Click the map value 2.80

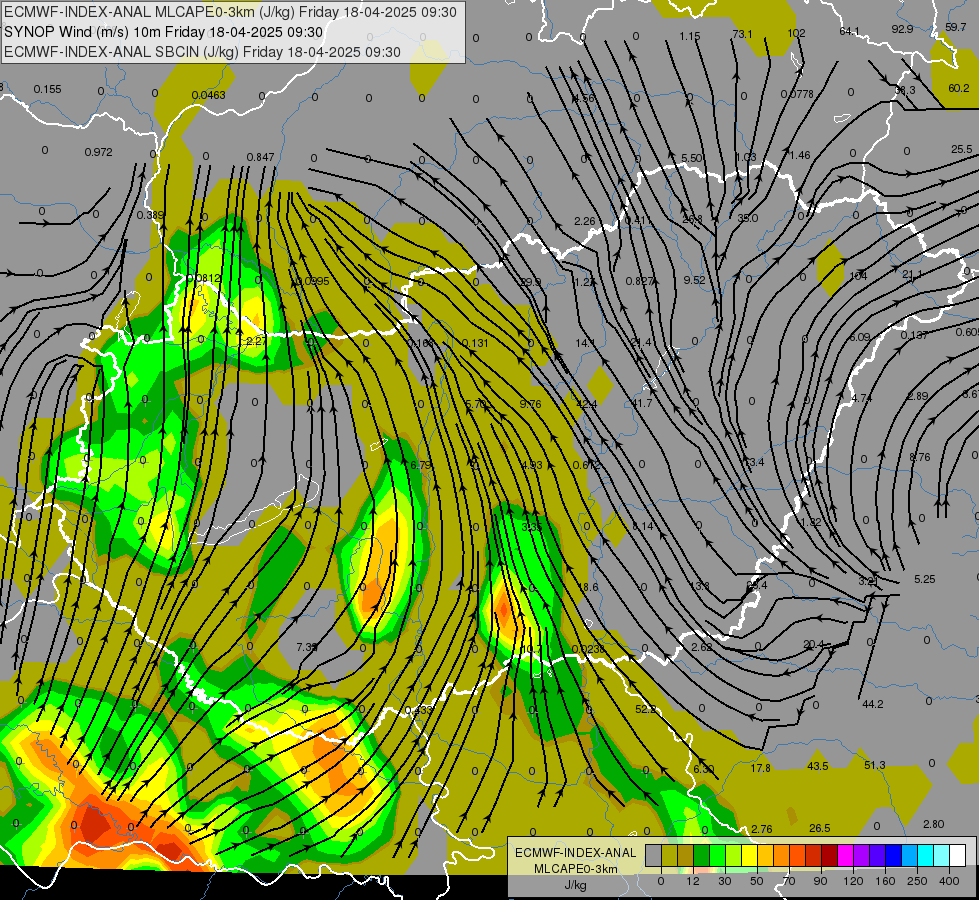(933, 824)
